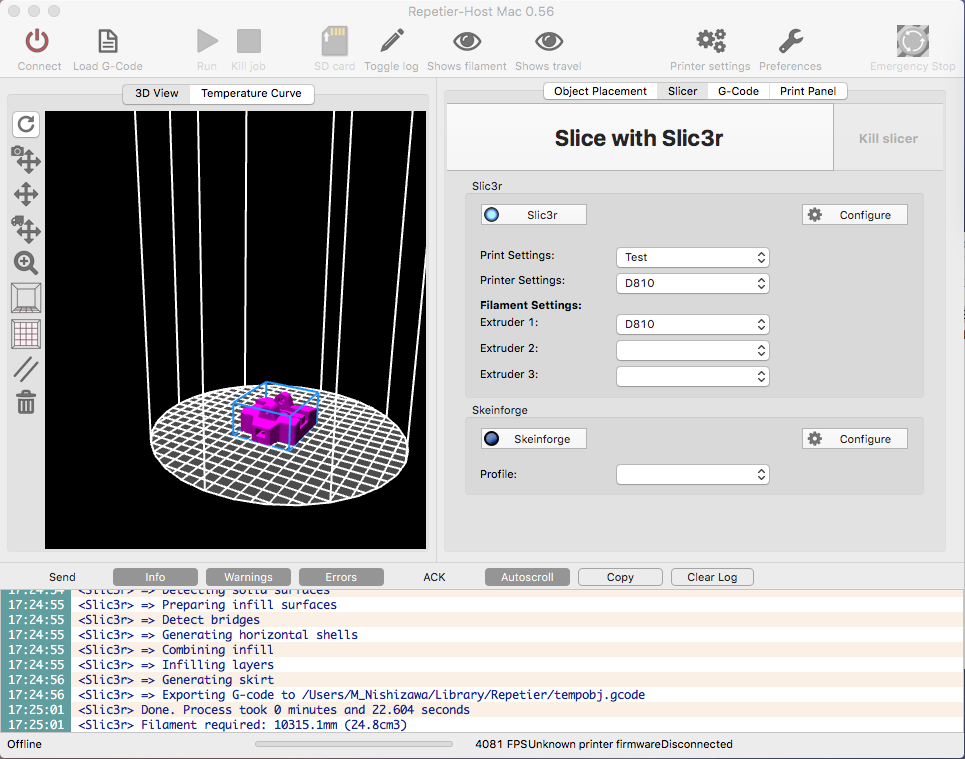Click the 'Done. Process took' log line

click(x=482, y=709)
